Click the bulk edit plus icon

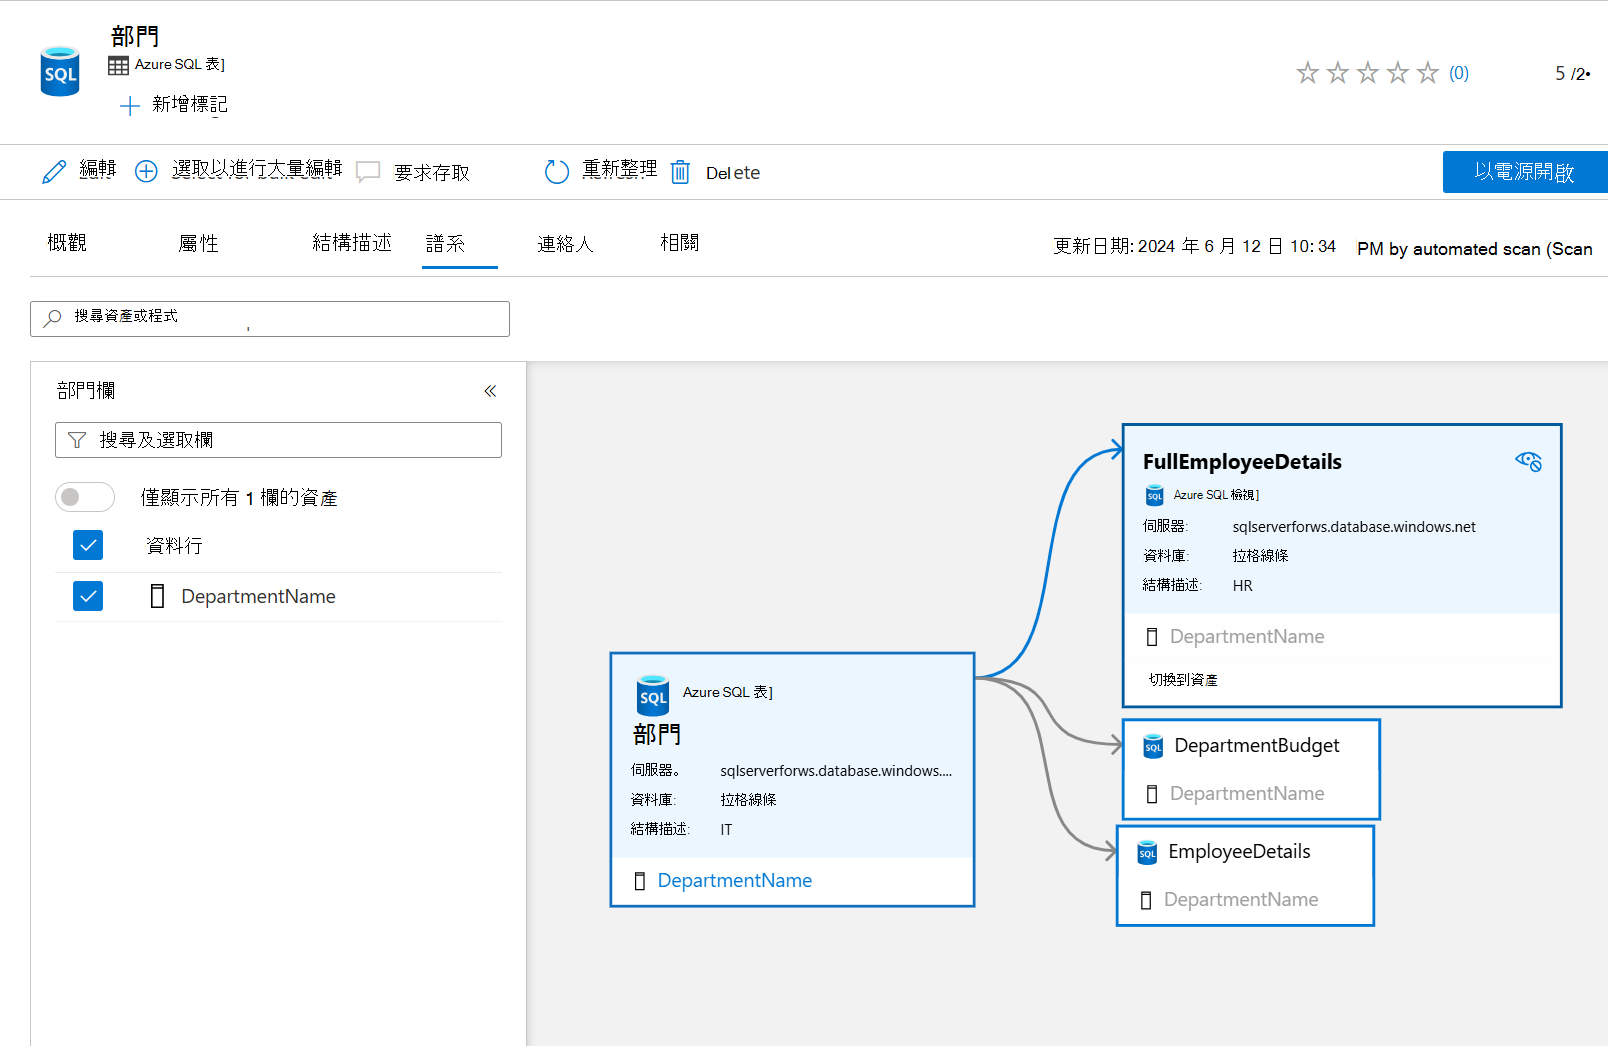pos(146,170)
